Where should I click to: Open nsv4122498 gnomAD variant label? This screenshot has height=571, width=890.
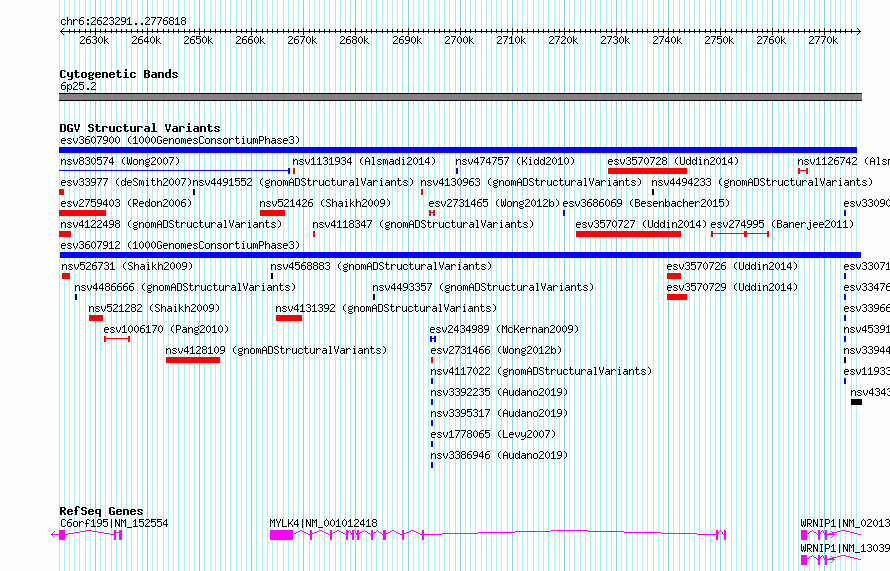171,224
